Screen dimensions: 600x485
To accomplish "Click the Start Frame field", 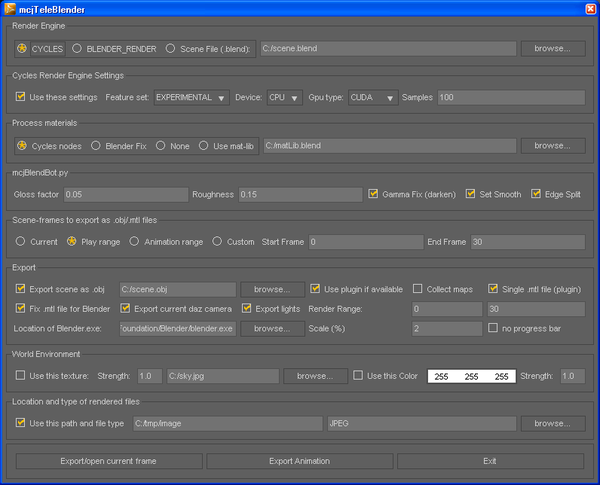I will click(366, 242).
